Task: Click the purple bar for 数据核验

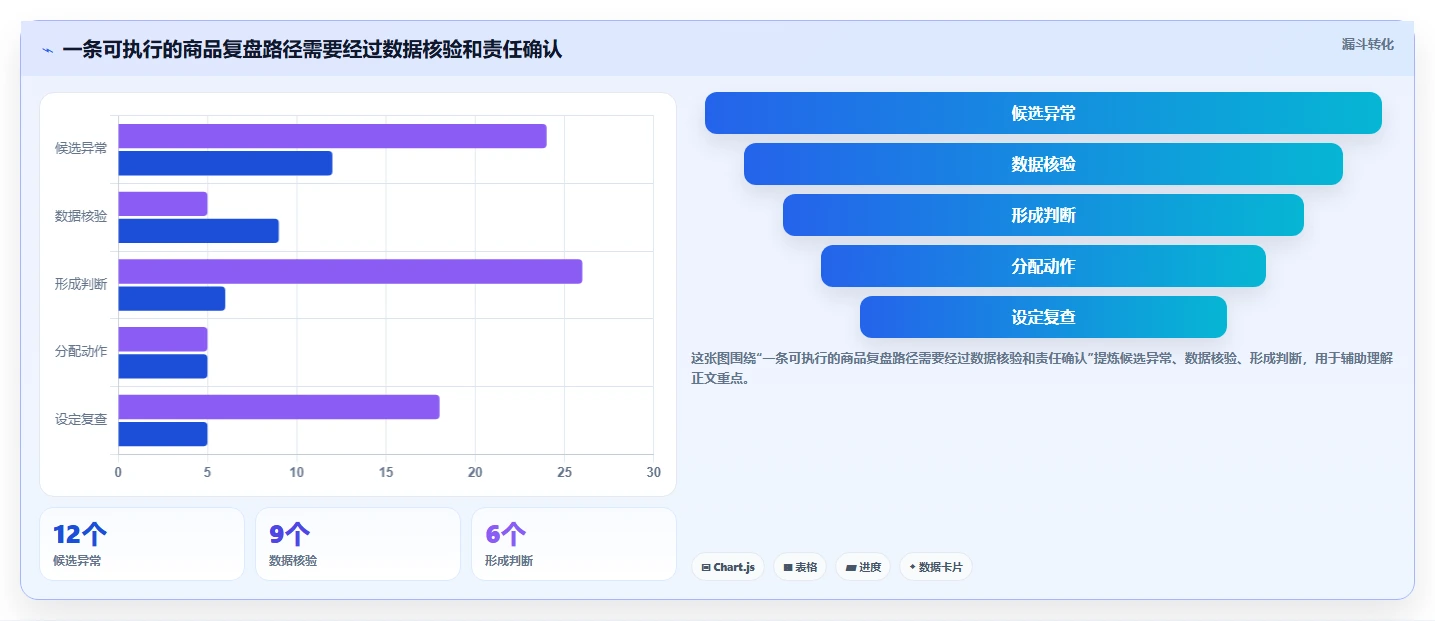Action: (163, 204)
